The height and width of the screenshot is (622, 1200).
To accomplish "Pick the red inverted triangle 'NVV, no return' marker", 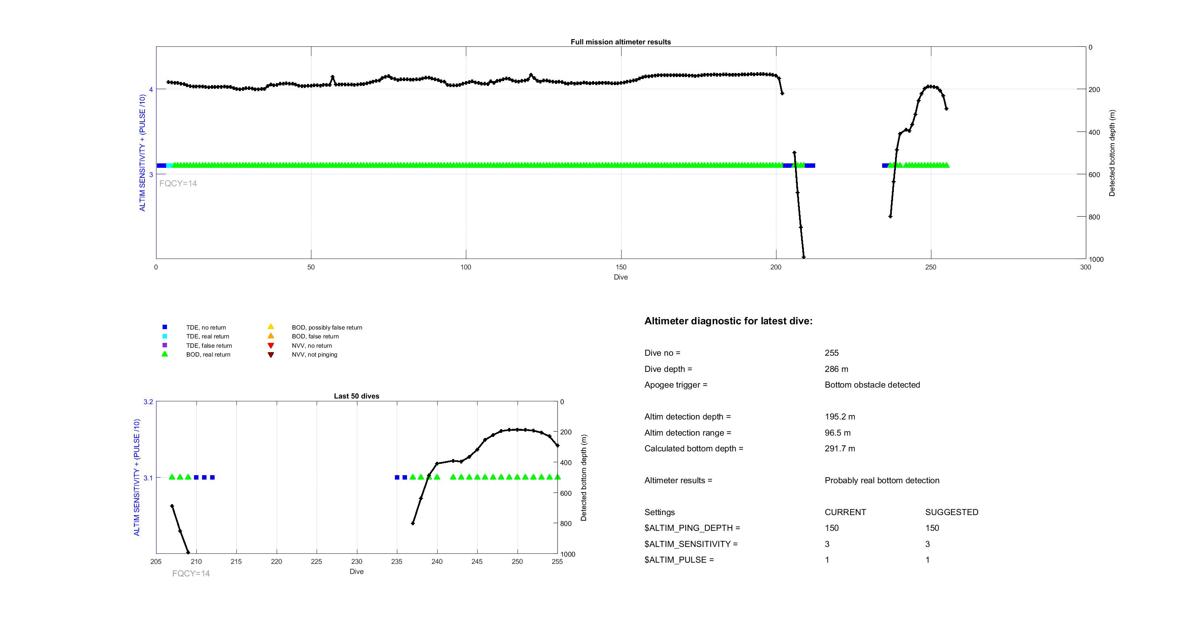I will tap(270, 345).
